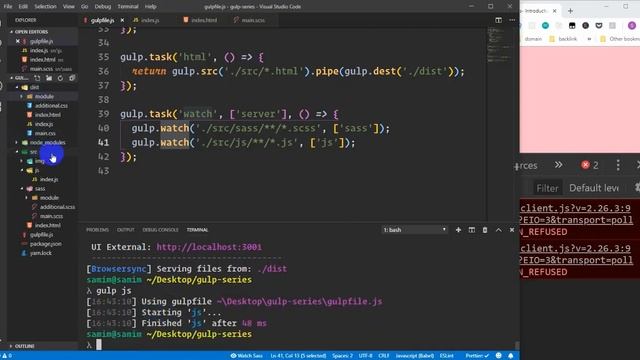Toggle Prettier formatter in status bar
This screenshot has width=640, height=360.
pyautogui.click(x=477, y=356)
